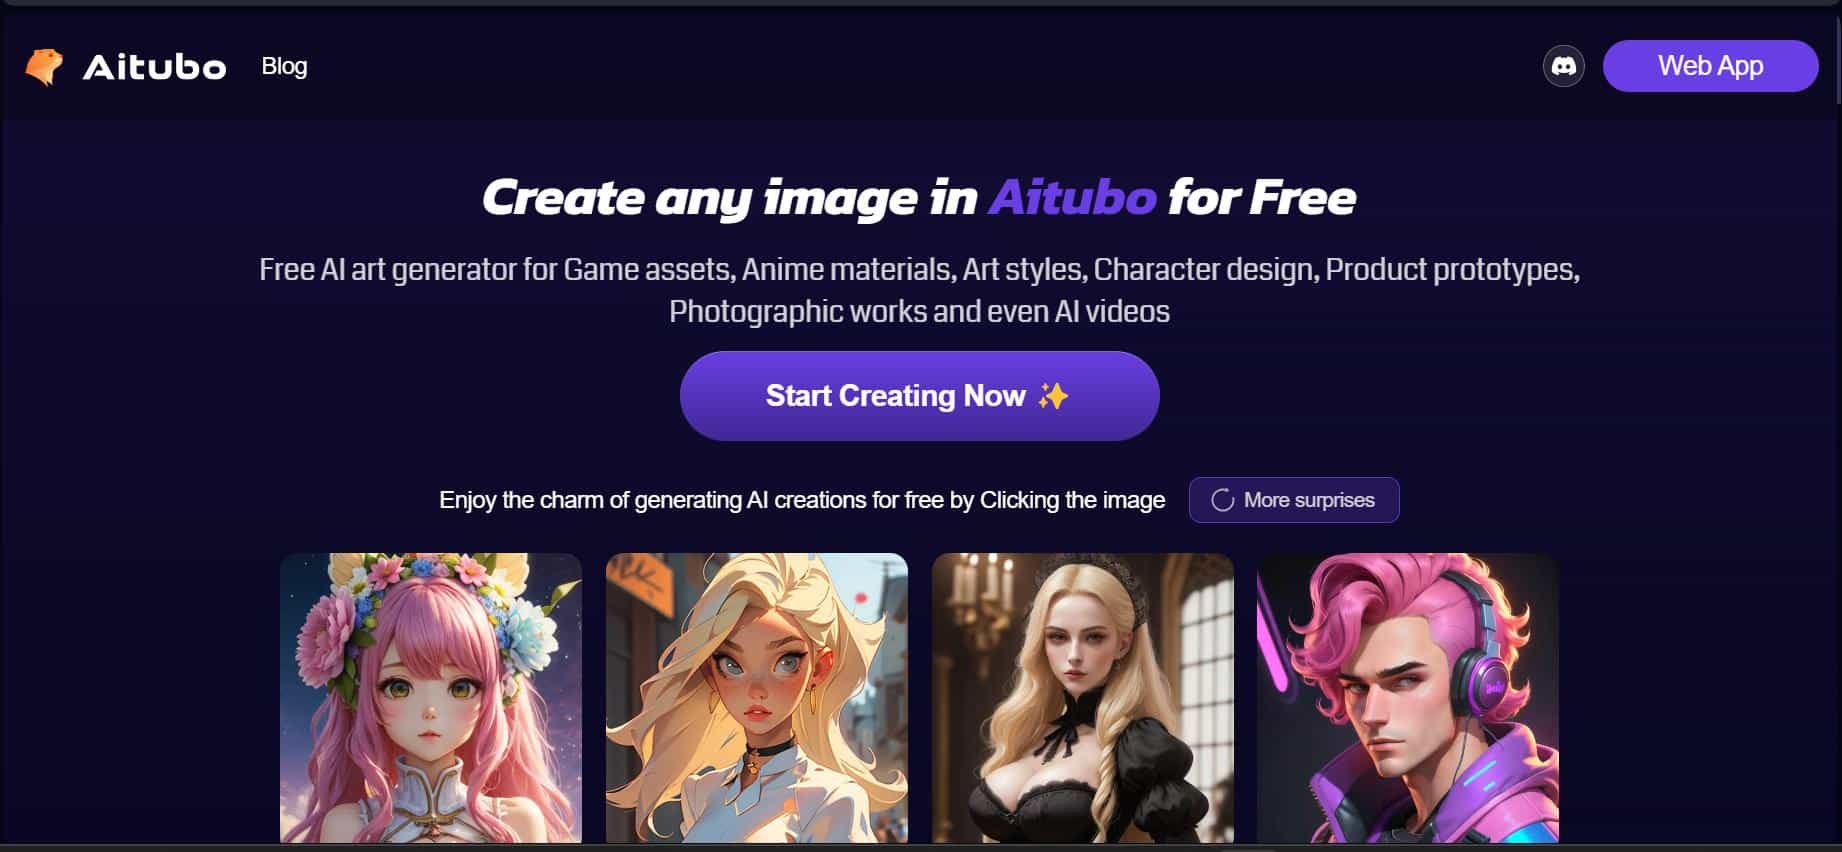Click the purple Aitubo word in the headline

coord(1072,197)
